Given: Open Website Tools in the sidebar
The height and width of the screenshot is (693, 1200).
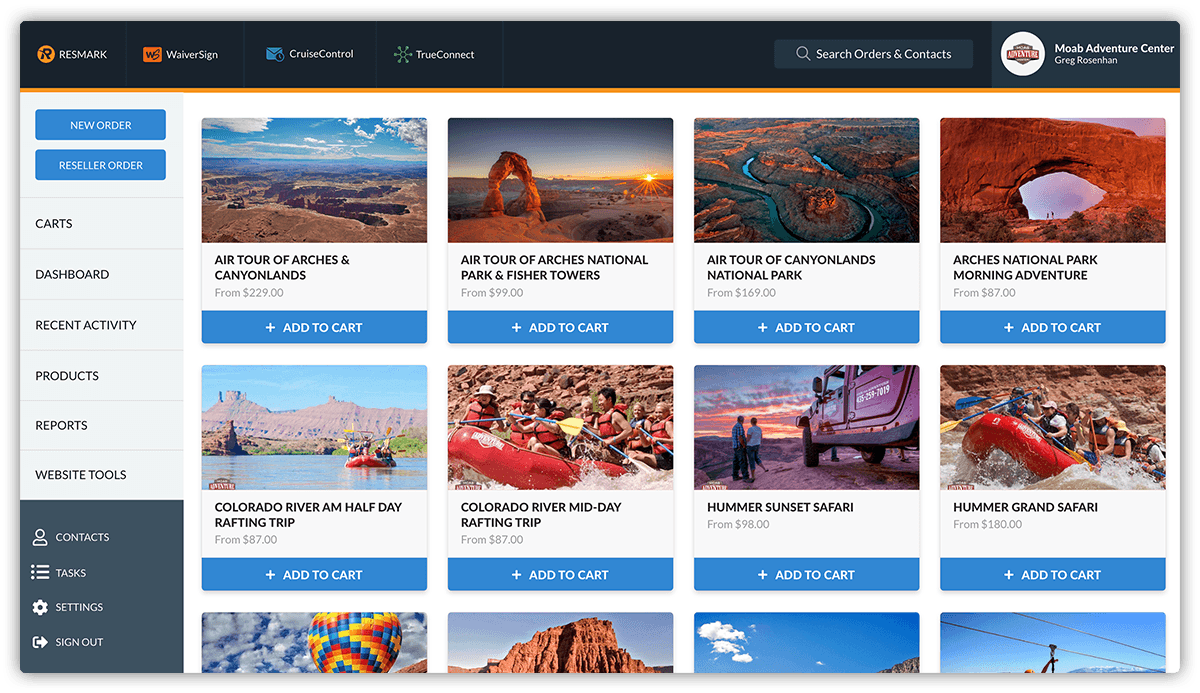Looking at the screenshot, I should click(102, 475).
